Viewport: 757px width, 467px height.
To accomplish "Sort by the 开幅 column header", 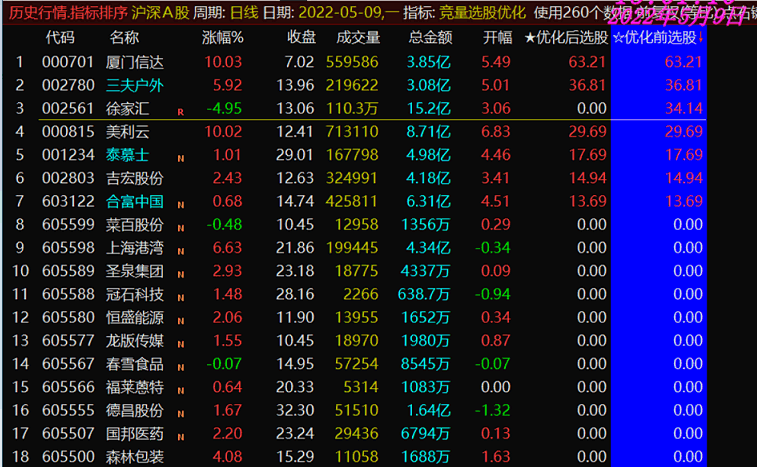I will [x=497, y=38].
